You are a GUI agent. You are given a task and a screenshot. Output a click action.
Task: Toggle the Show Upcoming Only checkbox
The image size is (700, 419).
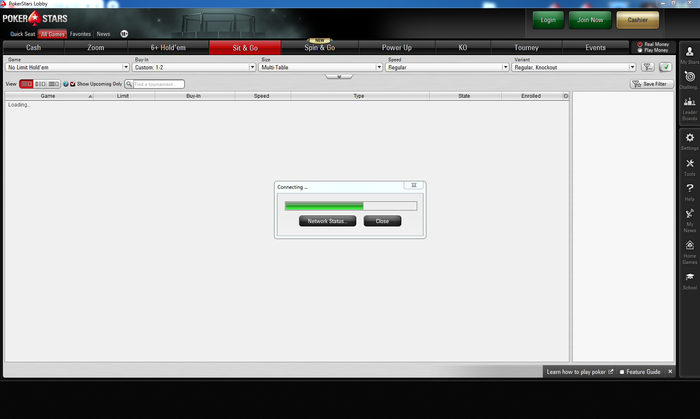[x=73, y=84]
